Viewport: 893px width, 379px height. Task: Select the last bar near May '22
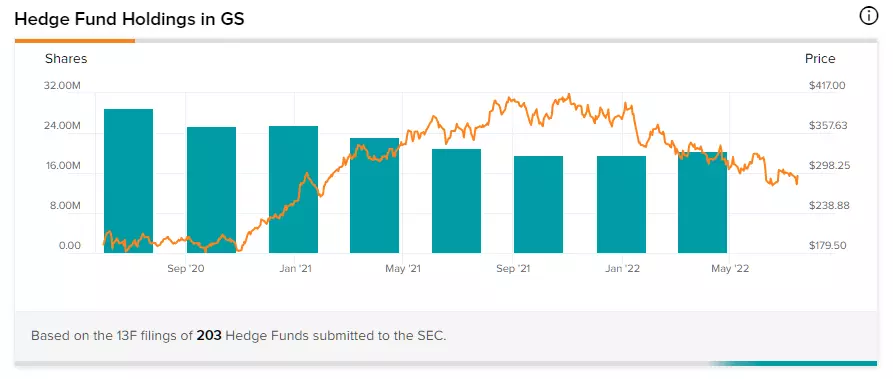click(x=702, y=202)
